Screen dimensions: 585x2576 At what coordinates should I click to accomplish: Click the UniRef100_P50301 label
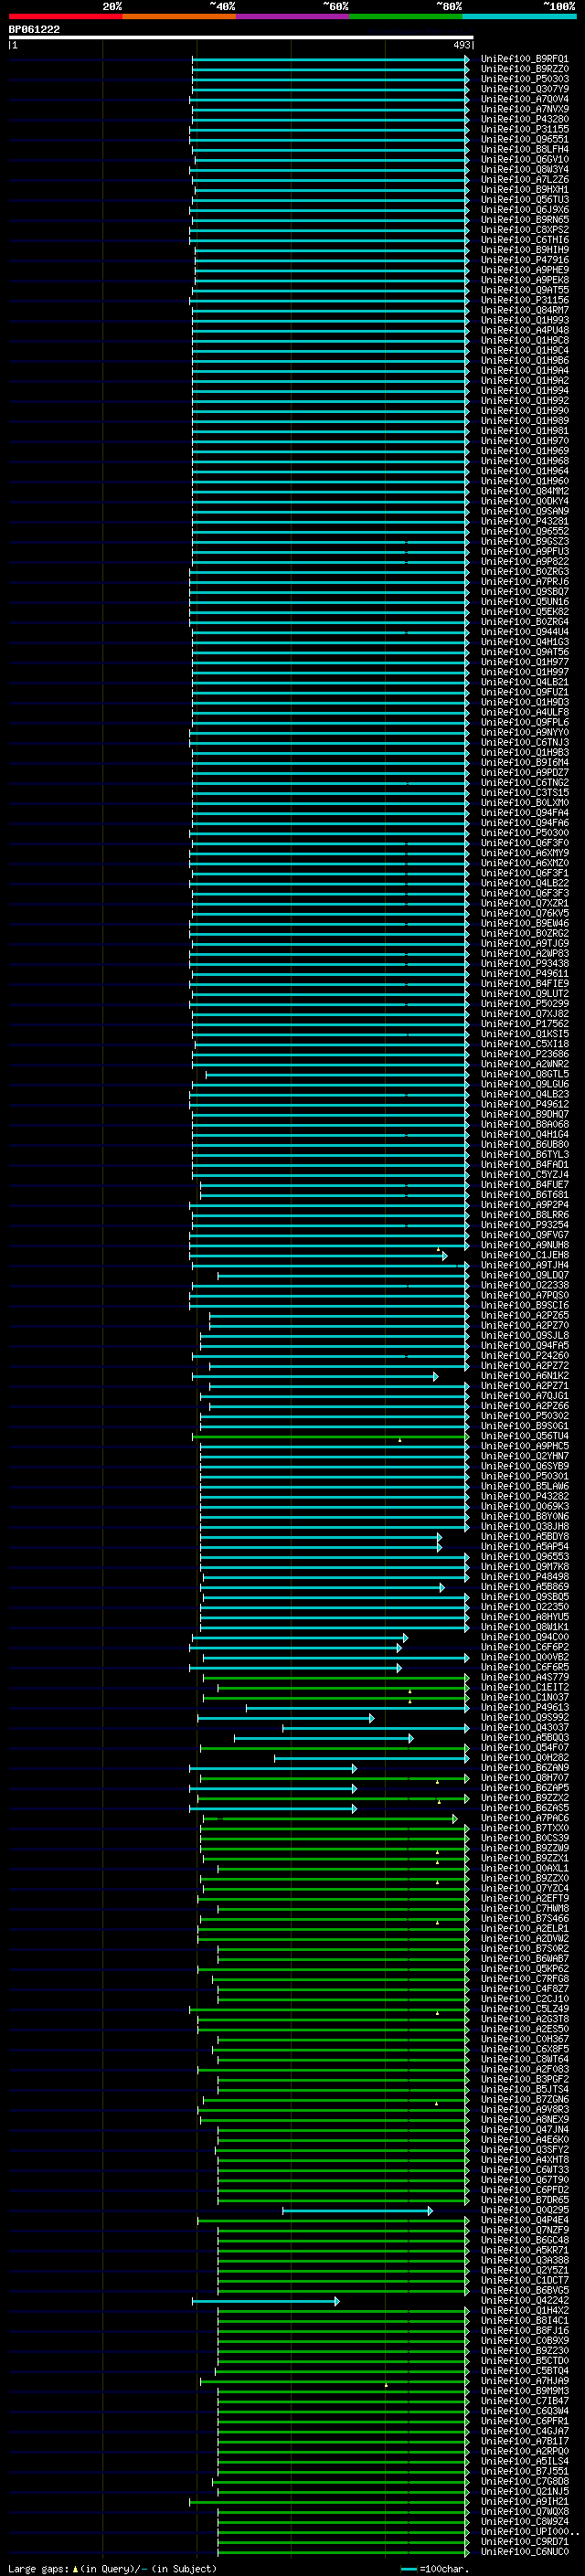click(x=524, y=1476)
